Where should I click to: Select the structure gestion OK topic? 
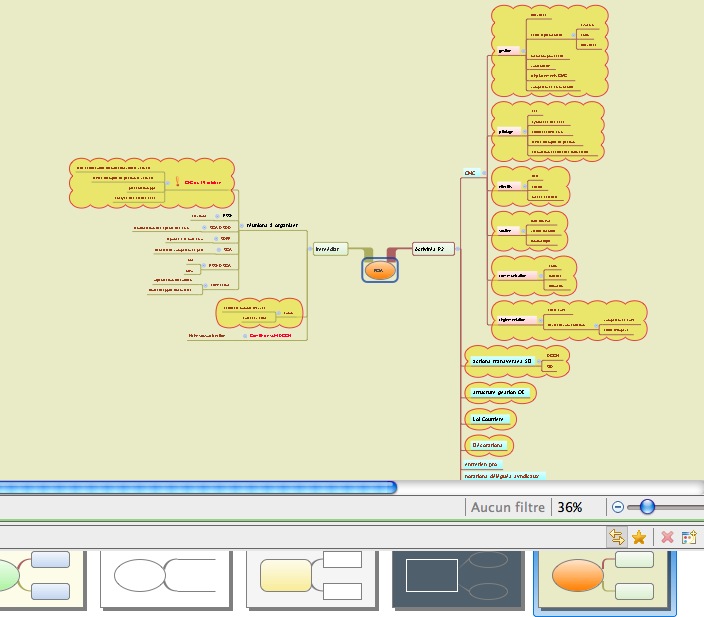tap(497, 392)
